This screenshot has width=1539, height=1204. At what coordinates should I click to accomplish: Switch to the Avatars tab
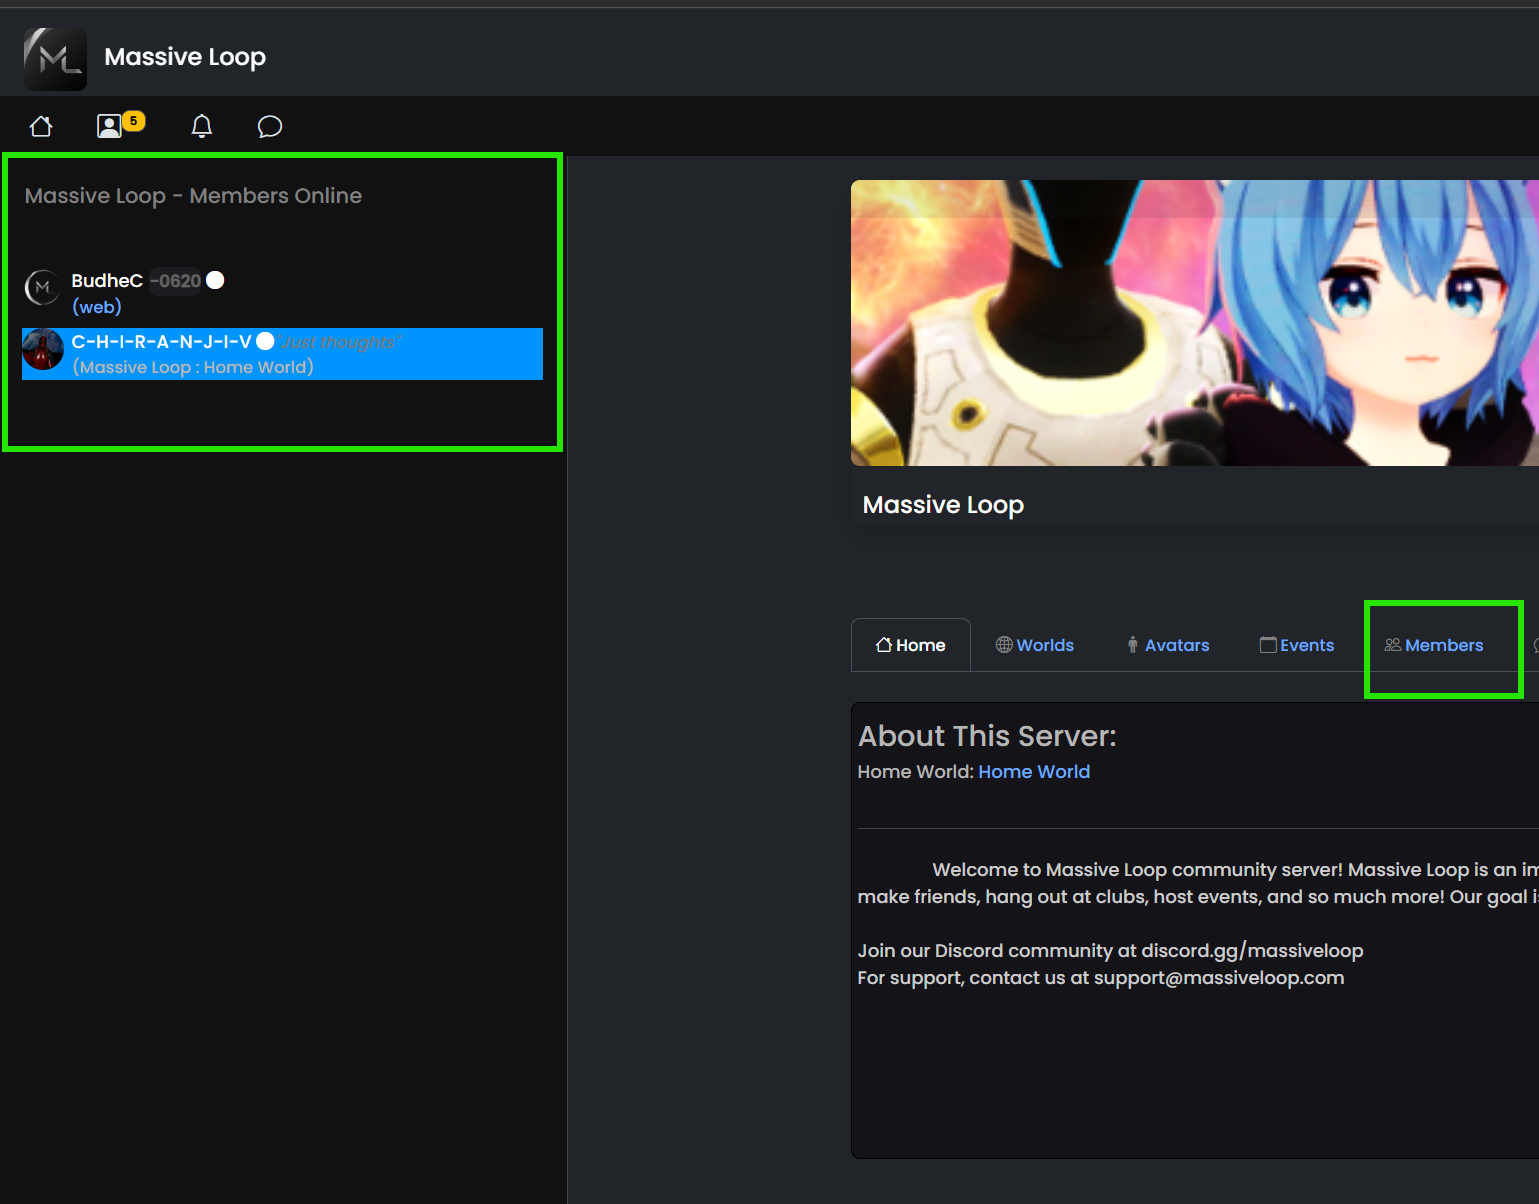[x=1167, y=645]
